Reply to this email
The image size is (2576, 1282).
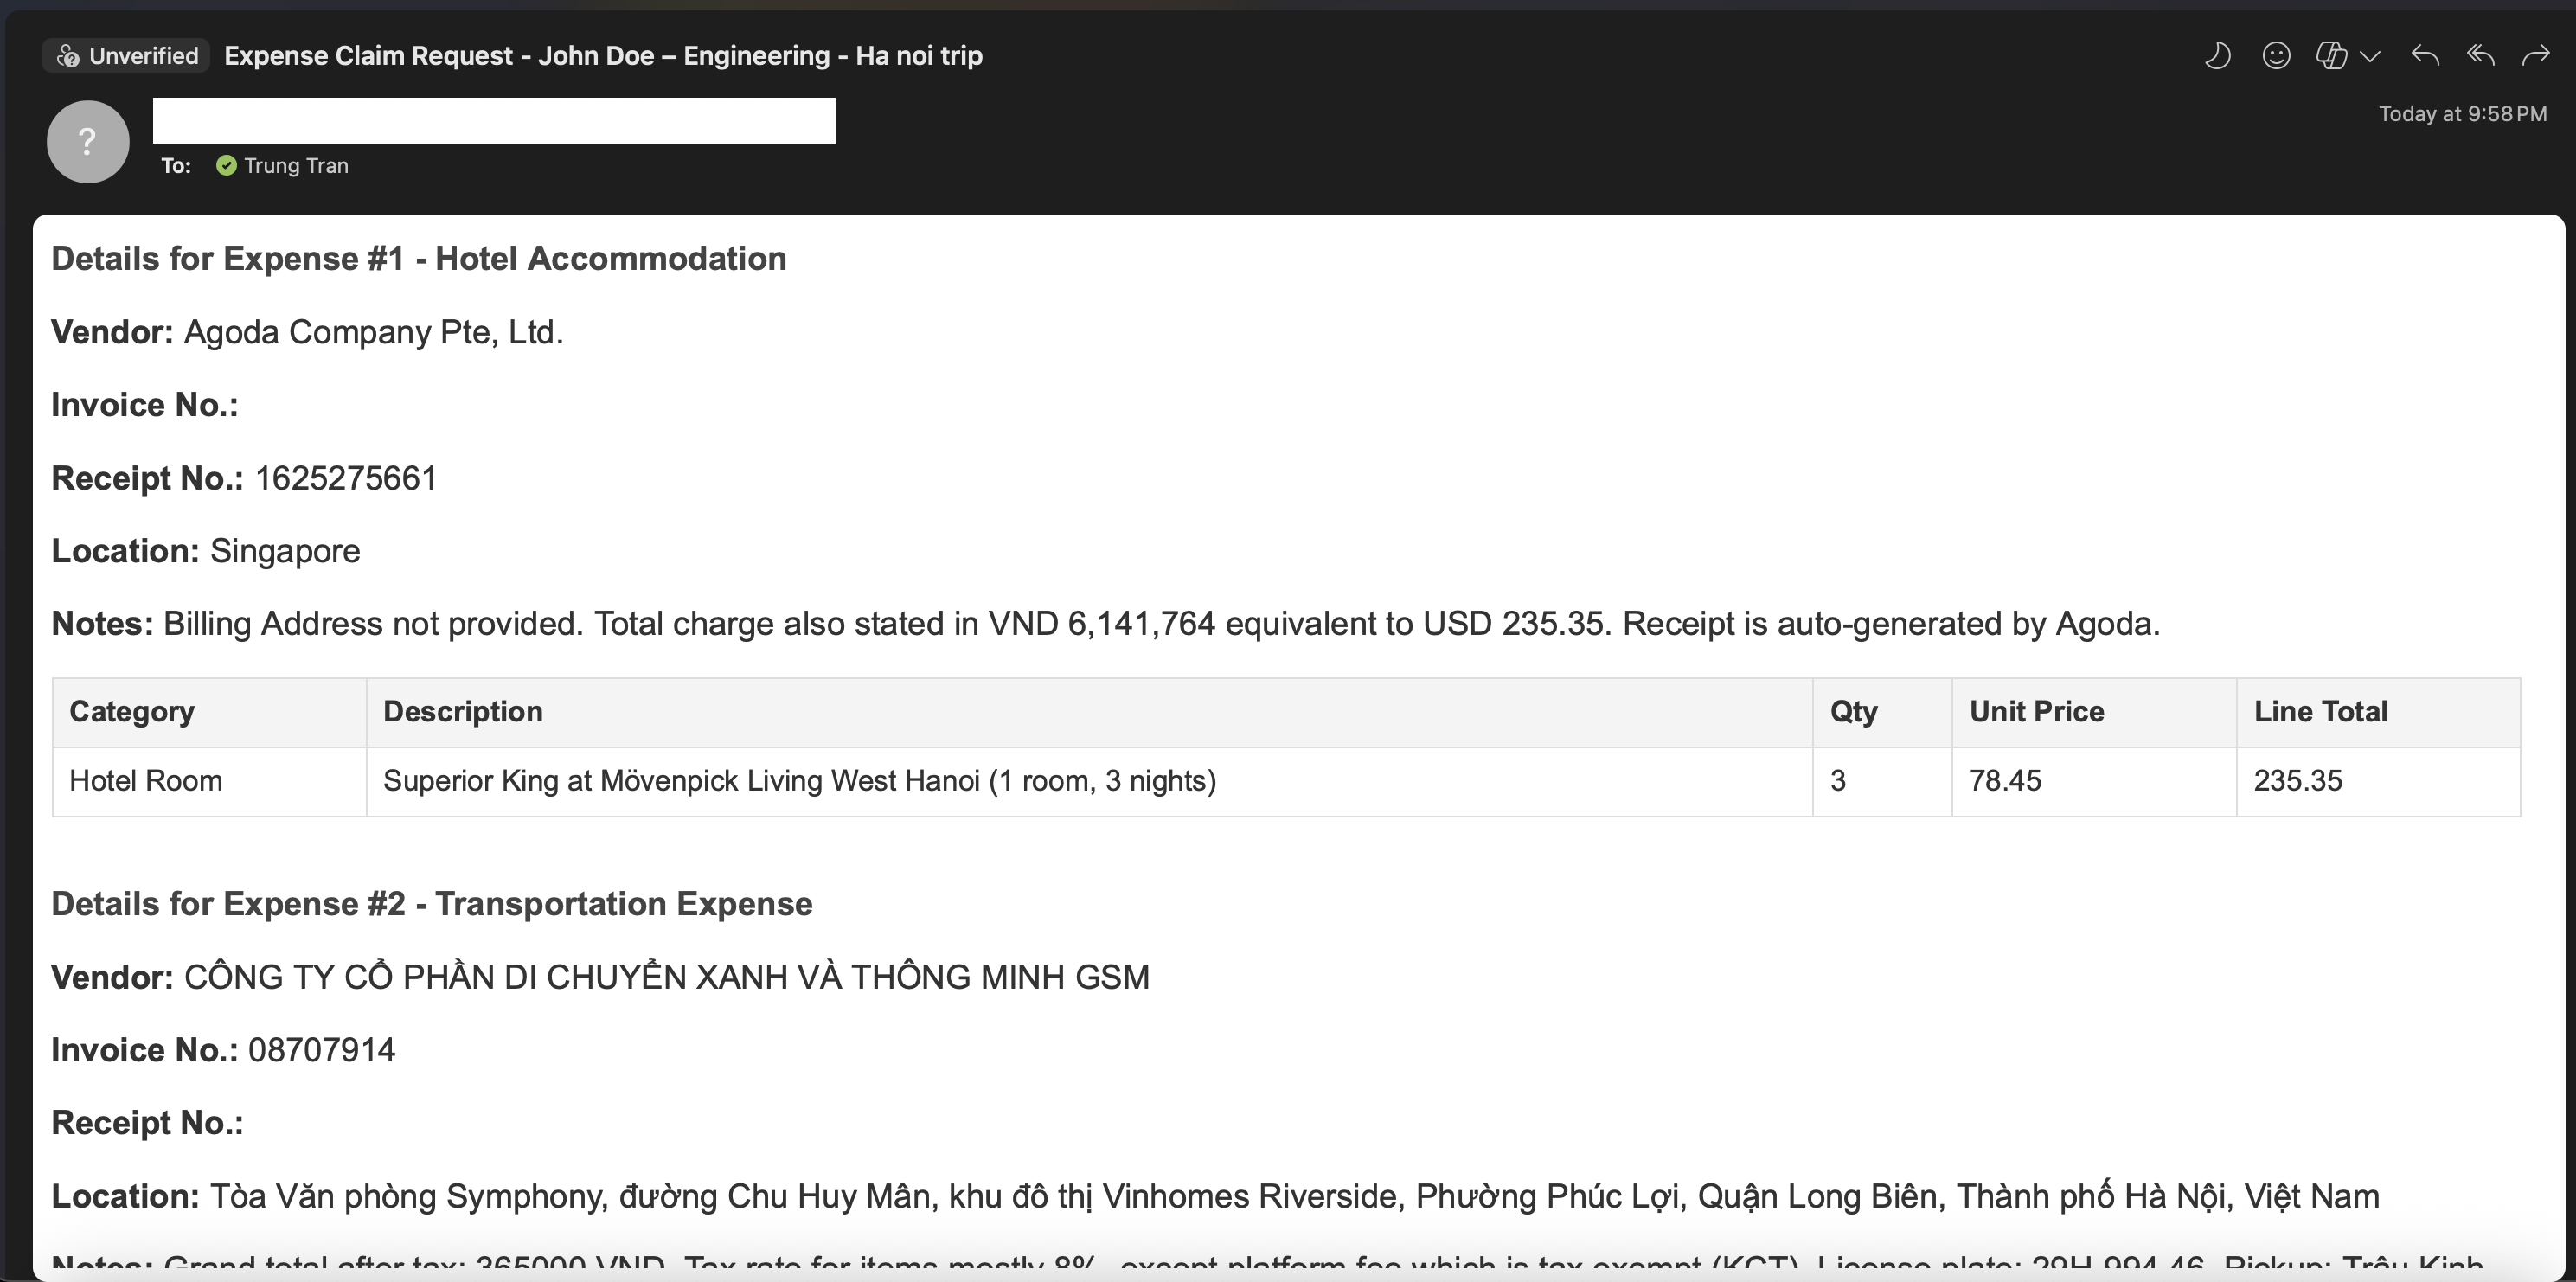pos(2425,55)
